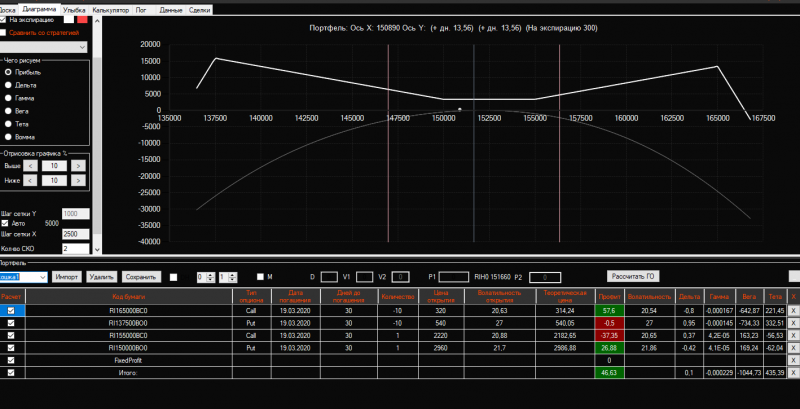
Task: Click the V1 input box
Action: click(x=364, y=277)
